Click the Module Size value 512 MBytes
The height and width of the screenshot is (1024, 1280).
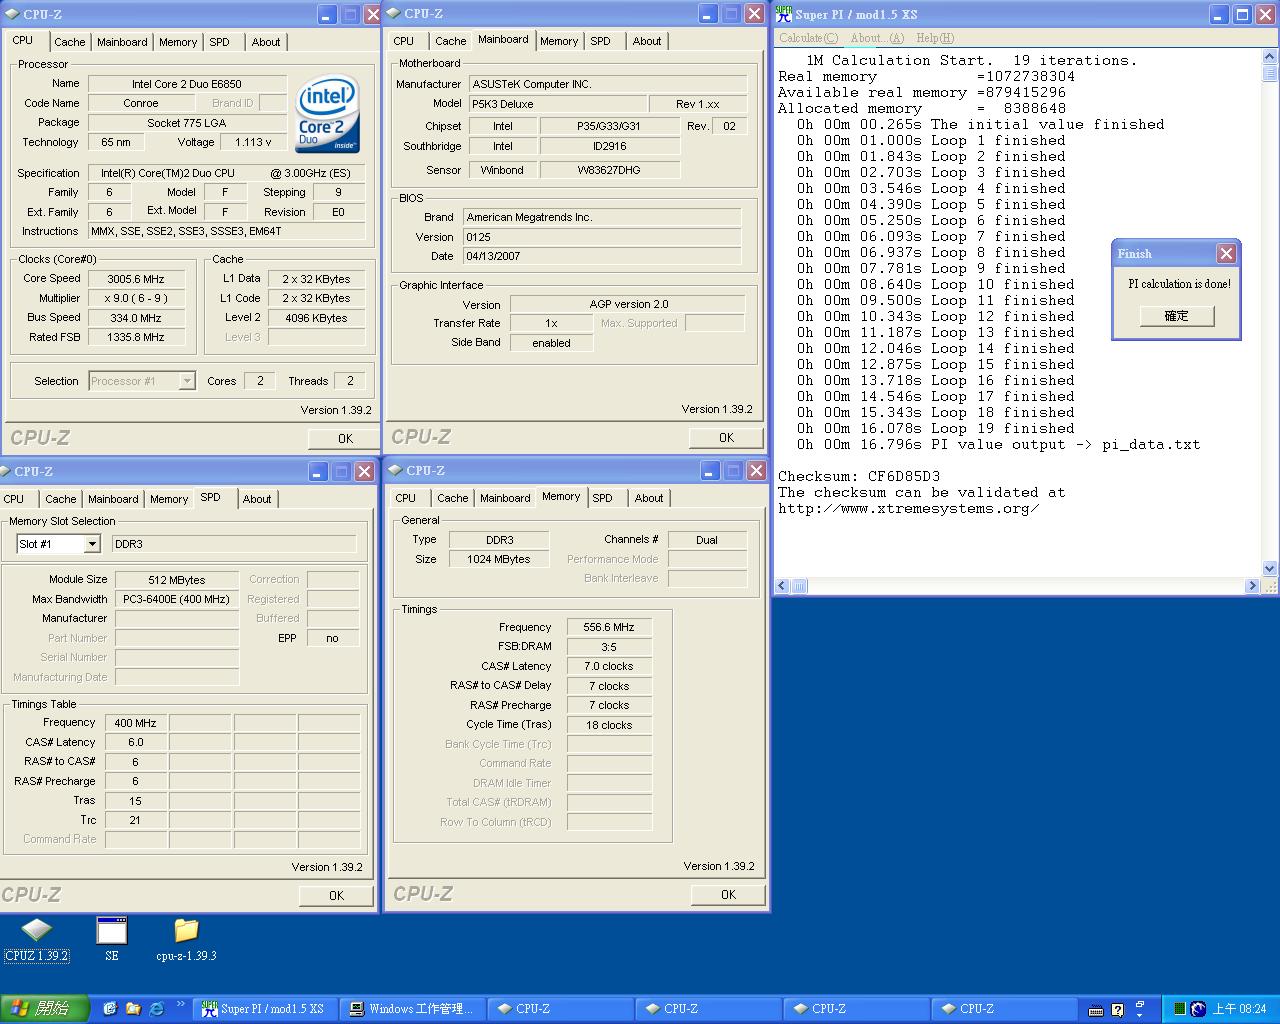coord(177,580)
